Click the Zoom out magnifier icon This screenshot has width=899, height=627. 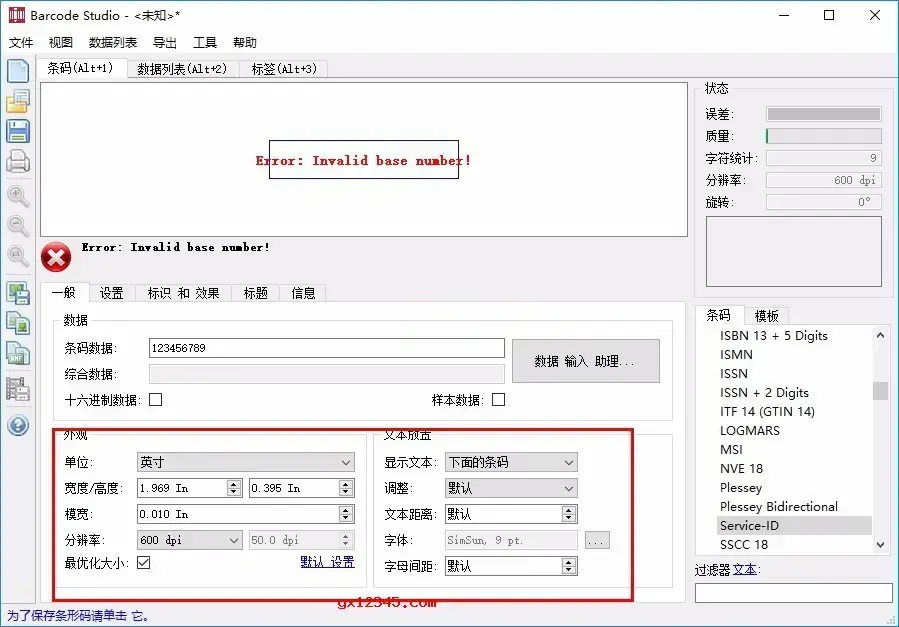(x=18, y=225)
